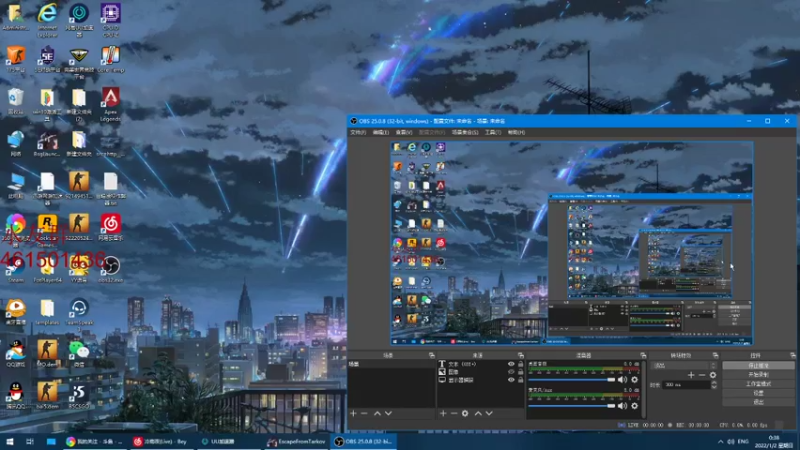Open the Apex Legends desktop shortcut

point(111,104)
